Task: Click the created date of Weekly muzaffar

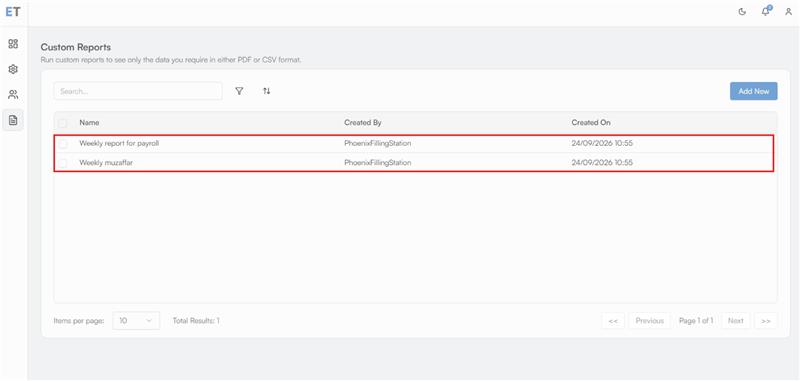Action: pos(602,163)
